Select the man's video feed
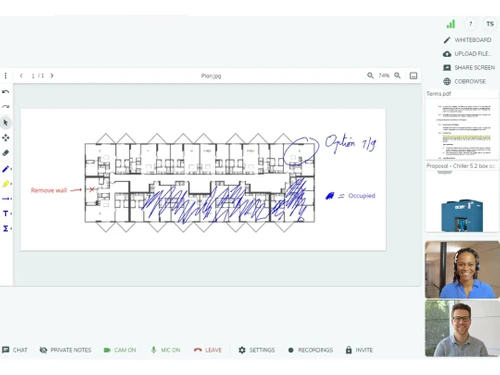Viewport: 500px width, 375px height. (x=462, y=328)
